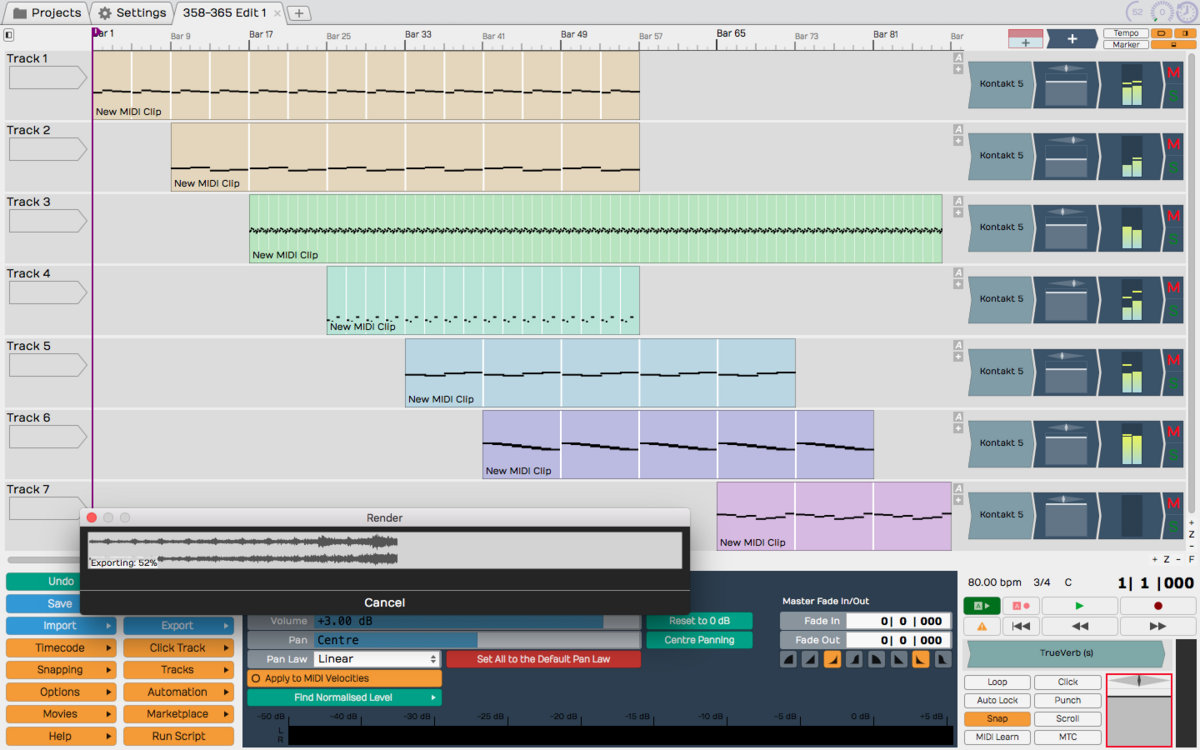Cancel the render export
Image resolution: width=1200 pixels, height=750 pixels.
click(384, 603)
